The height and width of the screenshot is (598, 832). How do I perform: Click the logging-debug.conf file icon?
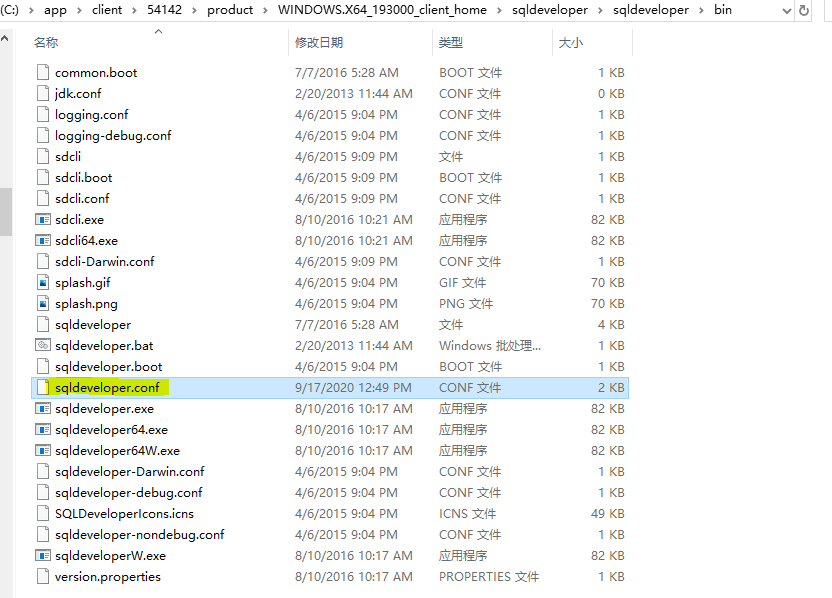[x=43, y=135]
